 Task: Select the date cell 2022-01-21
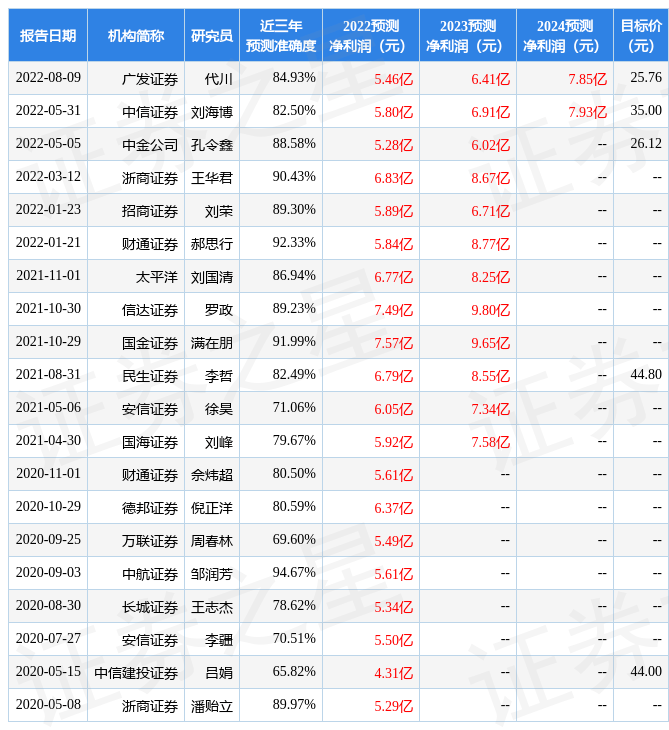(48, 243)
